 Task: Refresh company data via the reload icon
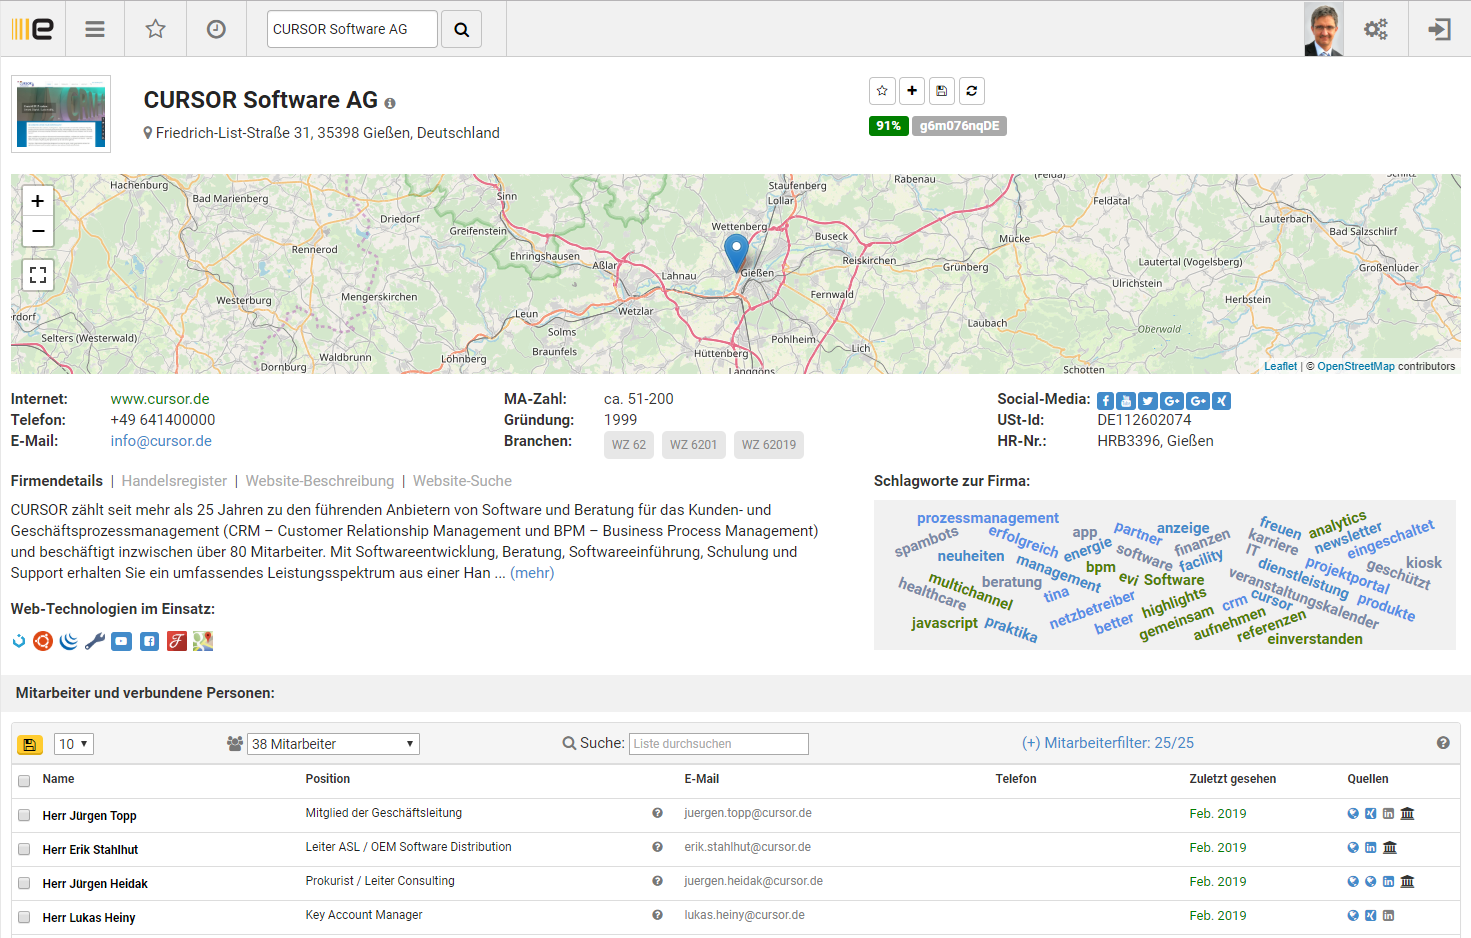click(x=971, y=91)
